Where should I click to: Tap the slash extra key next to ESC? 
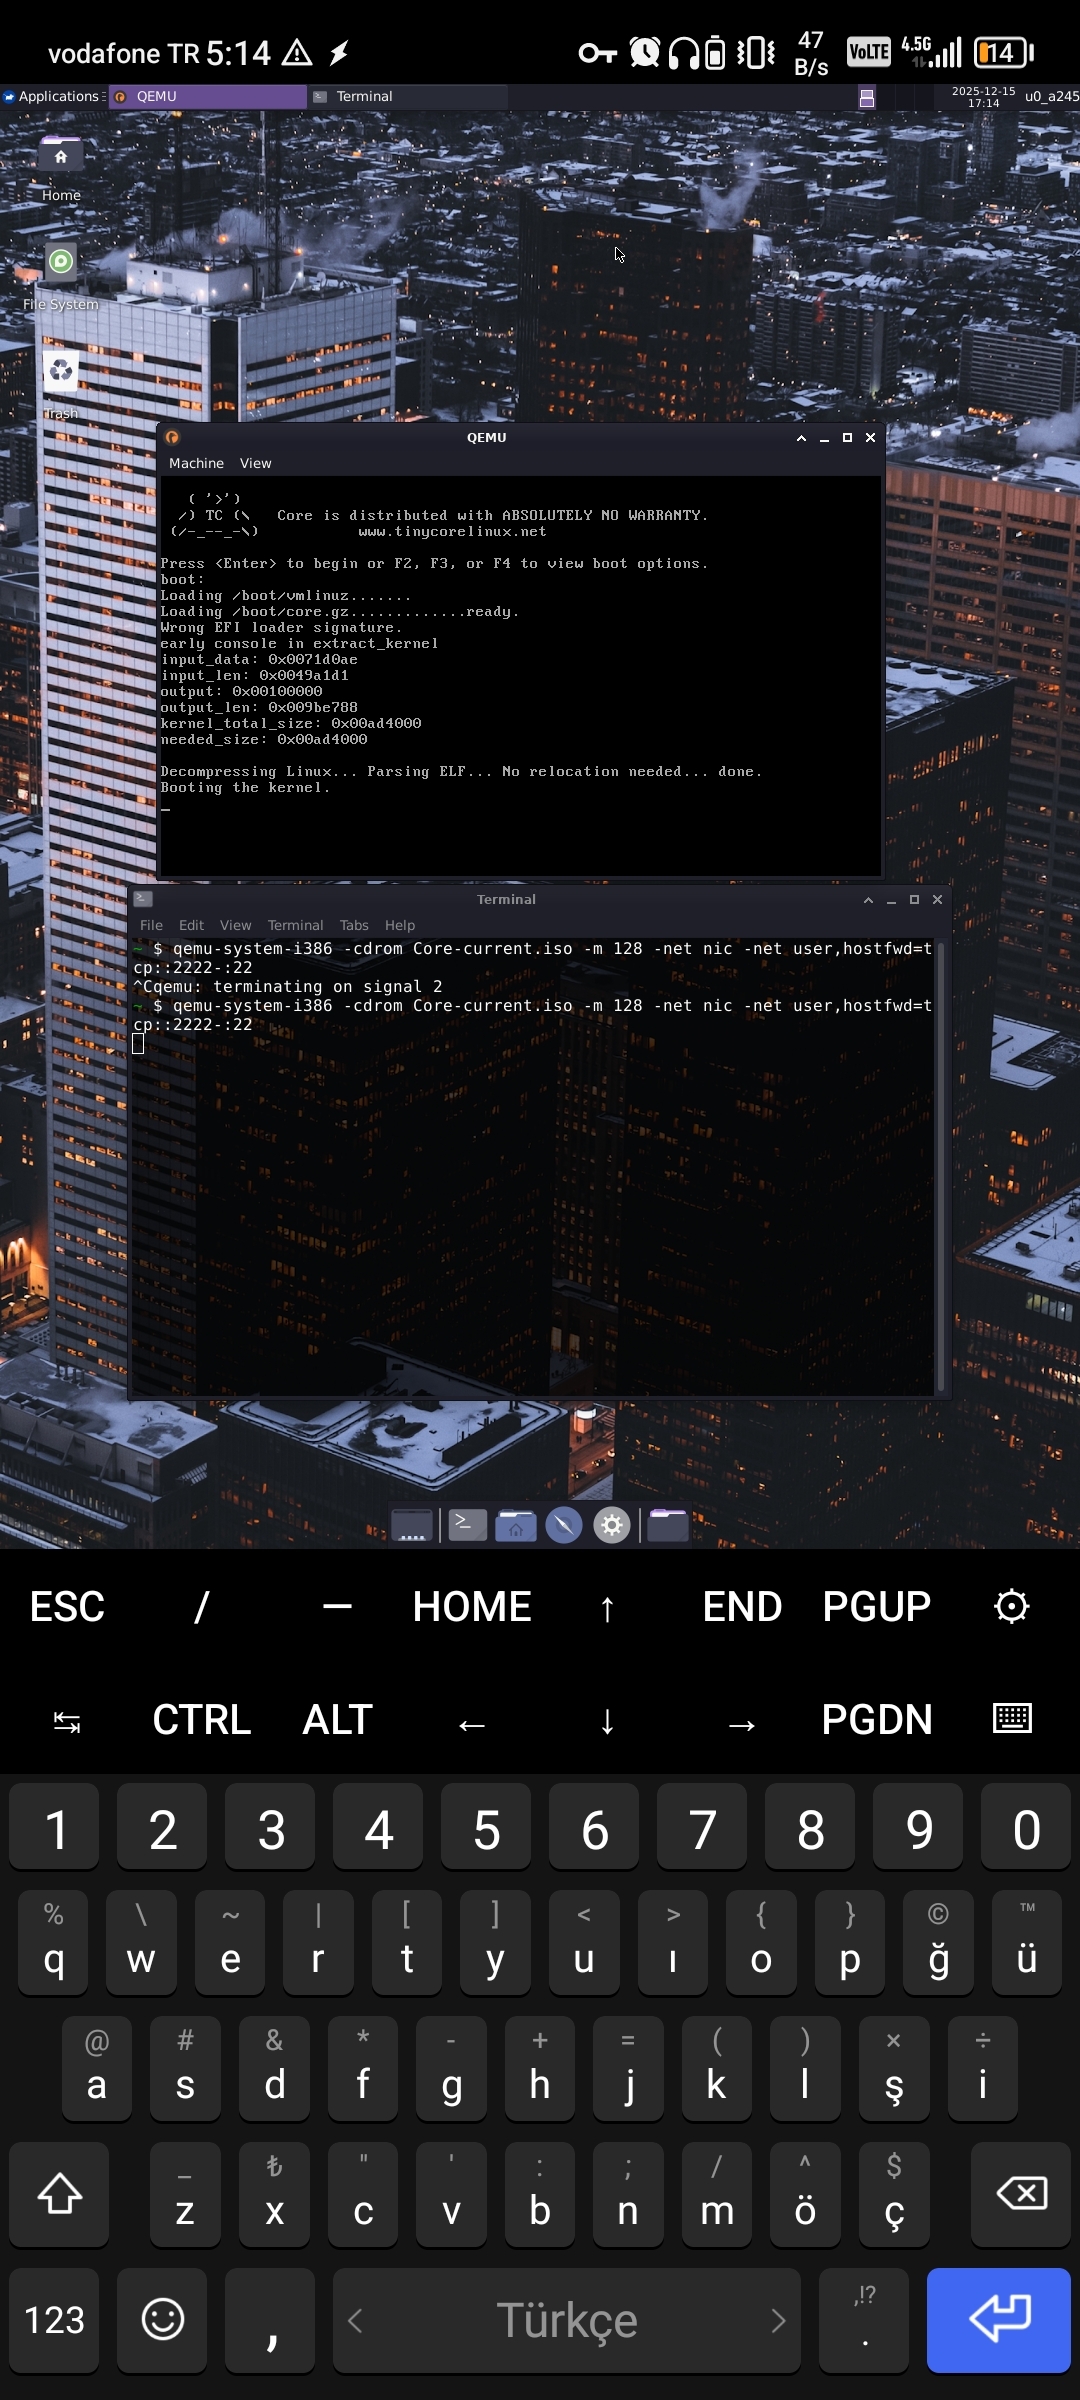202,1607
